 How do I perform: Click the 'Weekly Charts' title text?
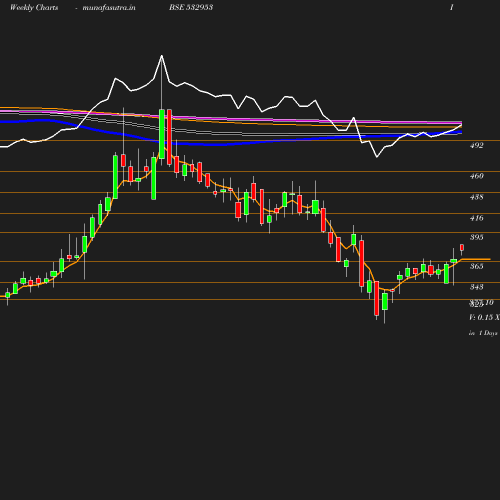pyautogui.click(x=34, y=8)
